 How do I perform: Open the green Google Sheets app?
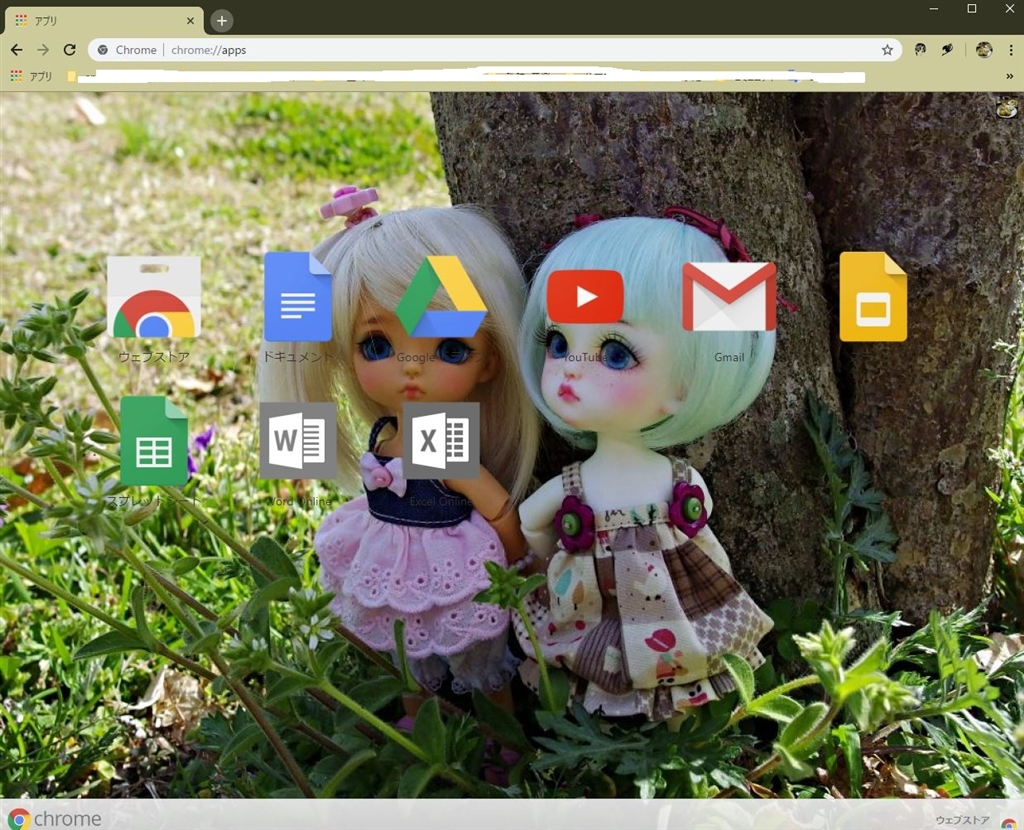tap(154, 441)
